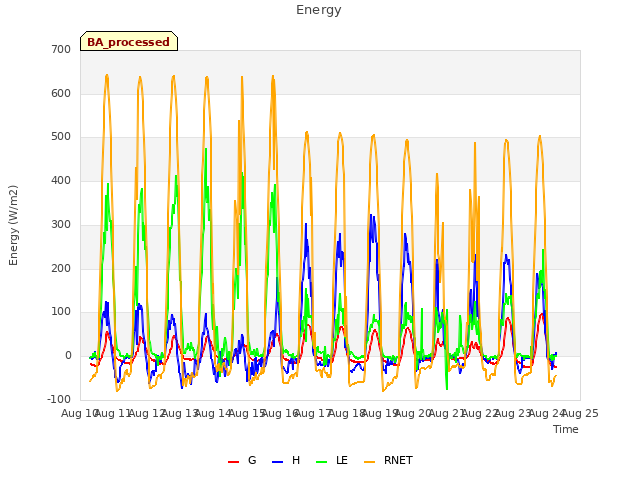Click the Aug 23 x-axis tick label
The height and width of the screenshot is (480, 640).
click(x=513, y=414)
